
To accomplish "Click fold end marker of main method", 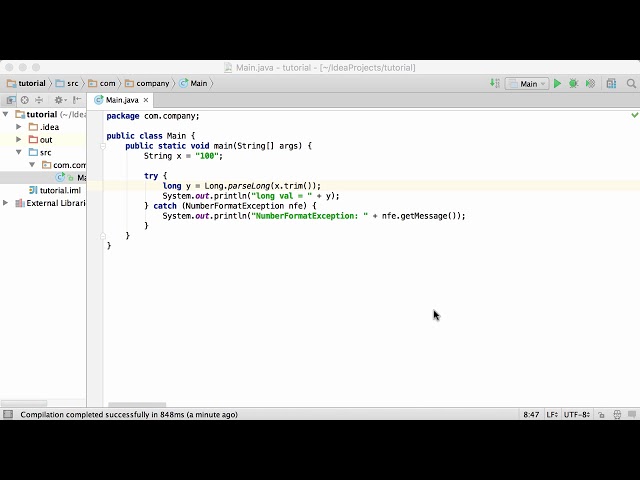I will pos(103,236).
